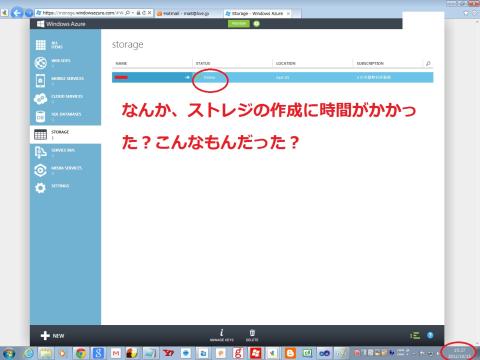
Task: Sort storage list by STATUS column
Action: pos(203,63)
